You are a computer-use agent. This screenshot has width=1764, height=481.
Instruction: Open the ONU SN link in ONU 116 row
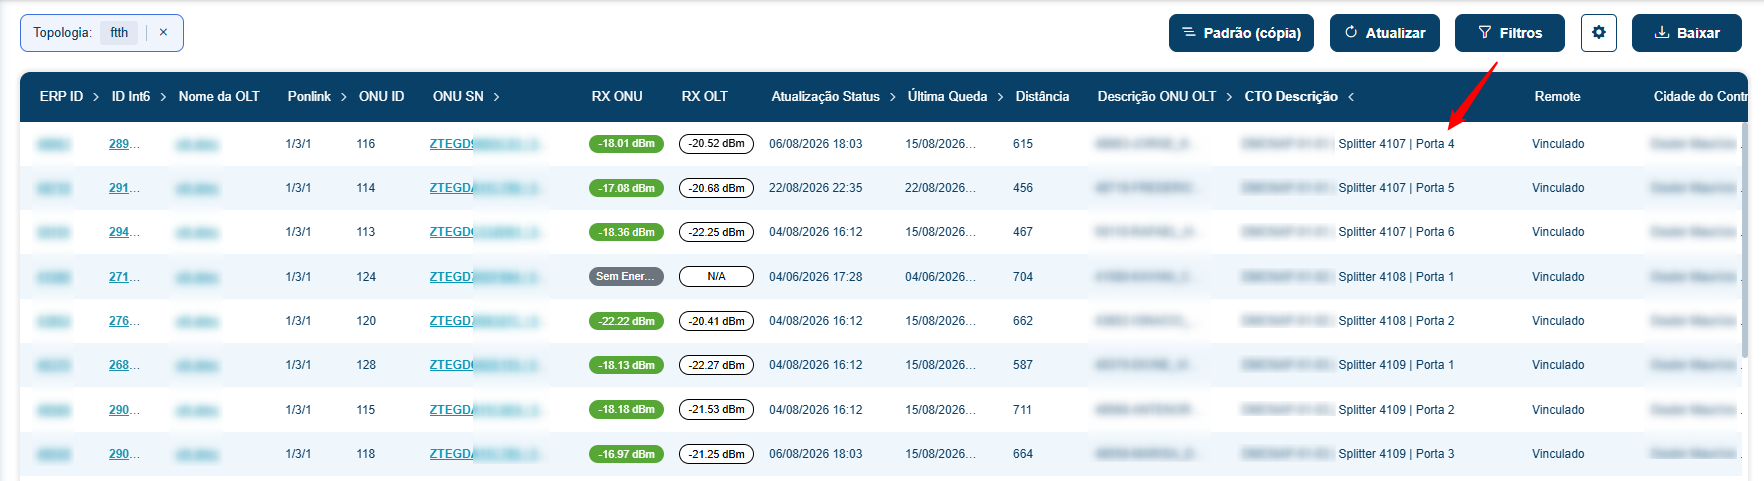[x=485, y=144]
